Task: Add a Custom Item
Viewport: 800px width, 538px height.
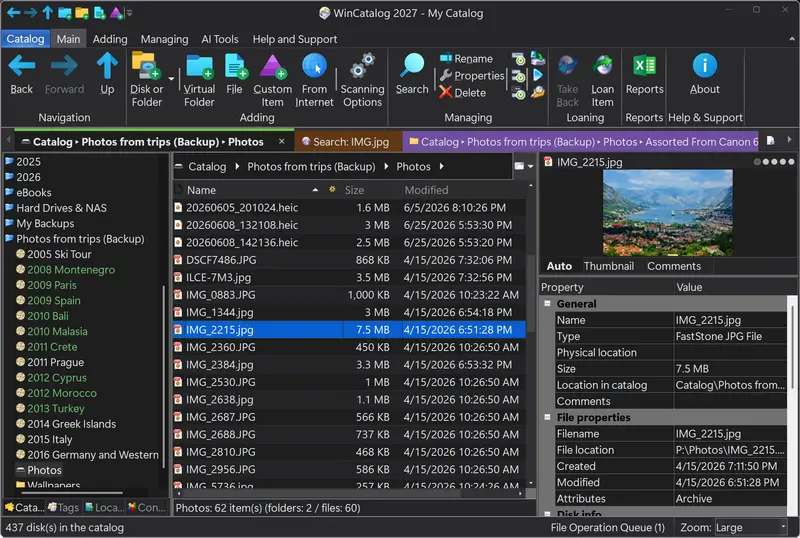Action: [272, 80]
